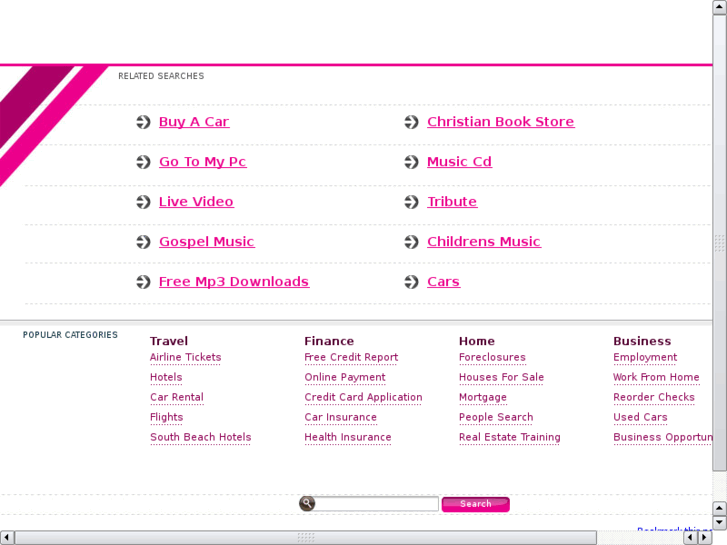Click the horizontal scrollbar left arrow
727x545 pixels.
pyautogui.click(x=7, y=538)
